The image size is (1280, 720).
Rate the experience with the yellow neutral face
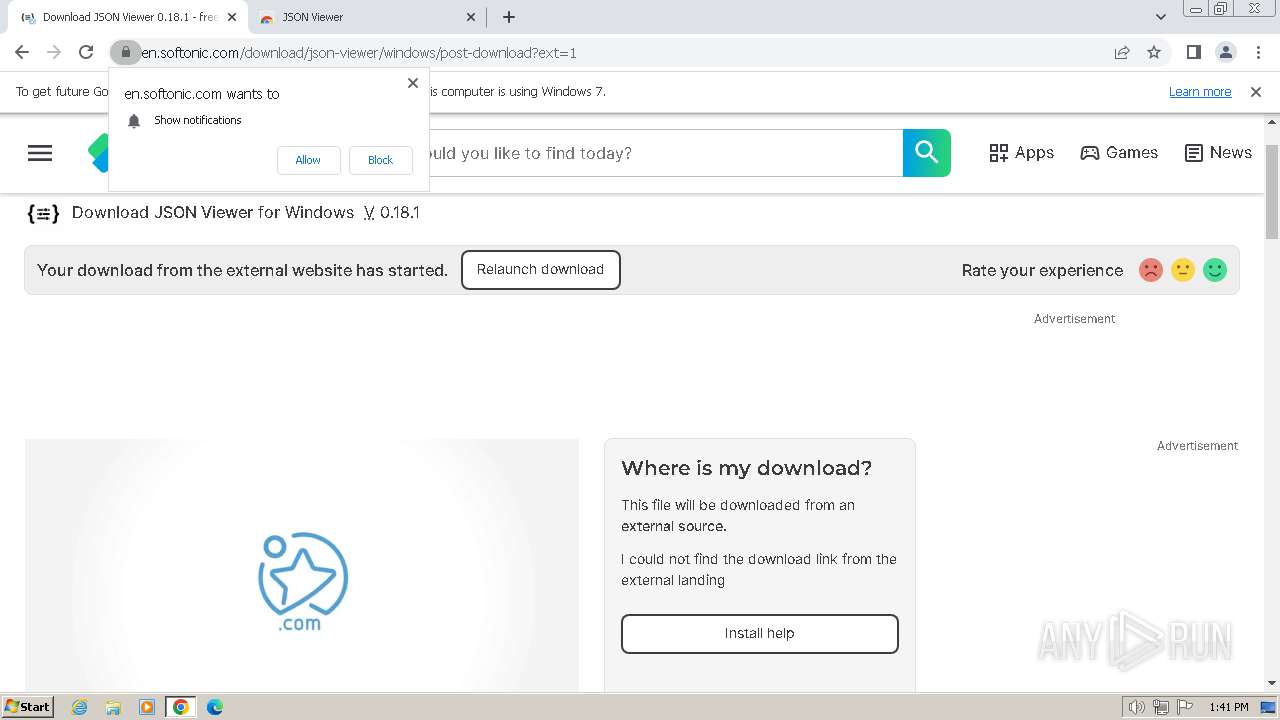click(x=1183, y=270)
